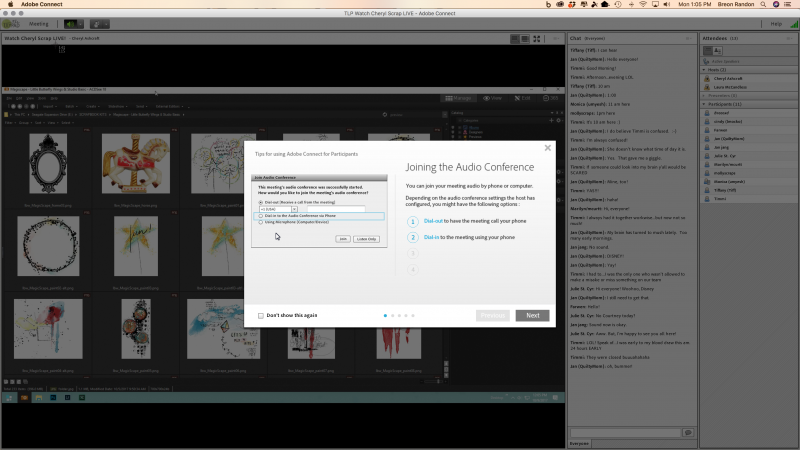Click the ornate oval frame thumbnail
800x450 pixels.
[48, 164]
